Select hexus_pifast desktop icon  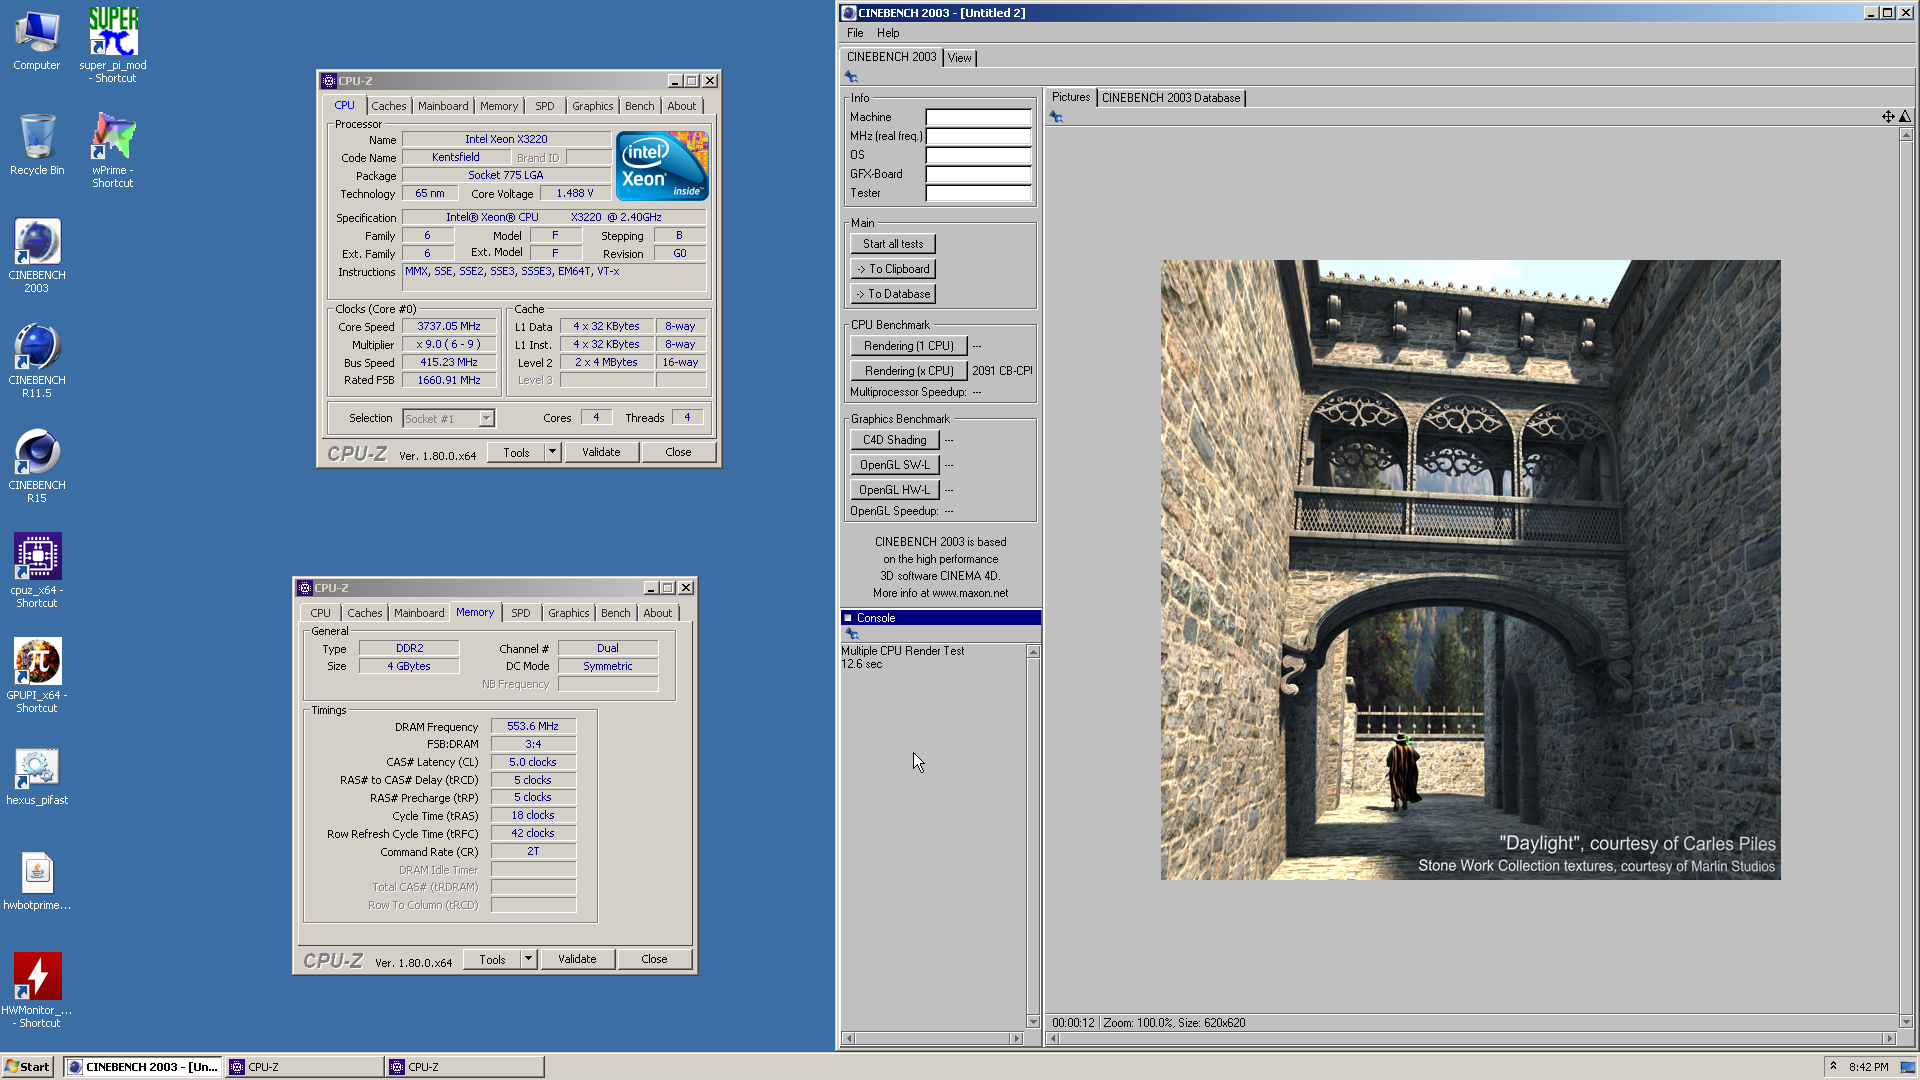coord(37,777)
